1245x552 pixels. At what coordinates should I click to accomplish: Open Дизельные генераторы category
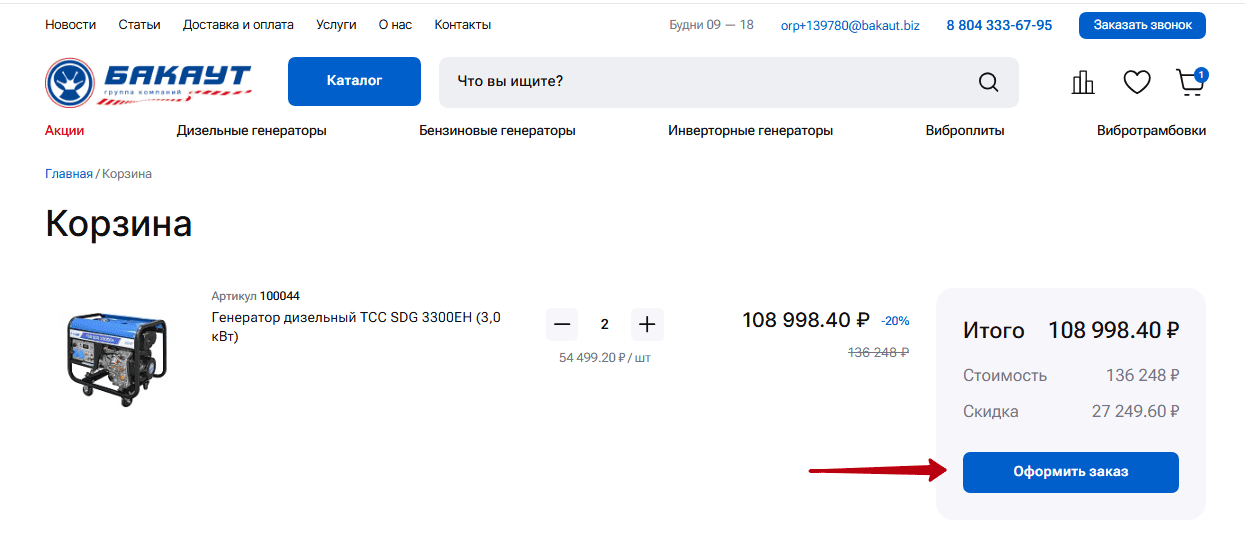click(x=251, y=130)
